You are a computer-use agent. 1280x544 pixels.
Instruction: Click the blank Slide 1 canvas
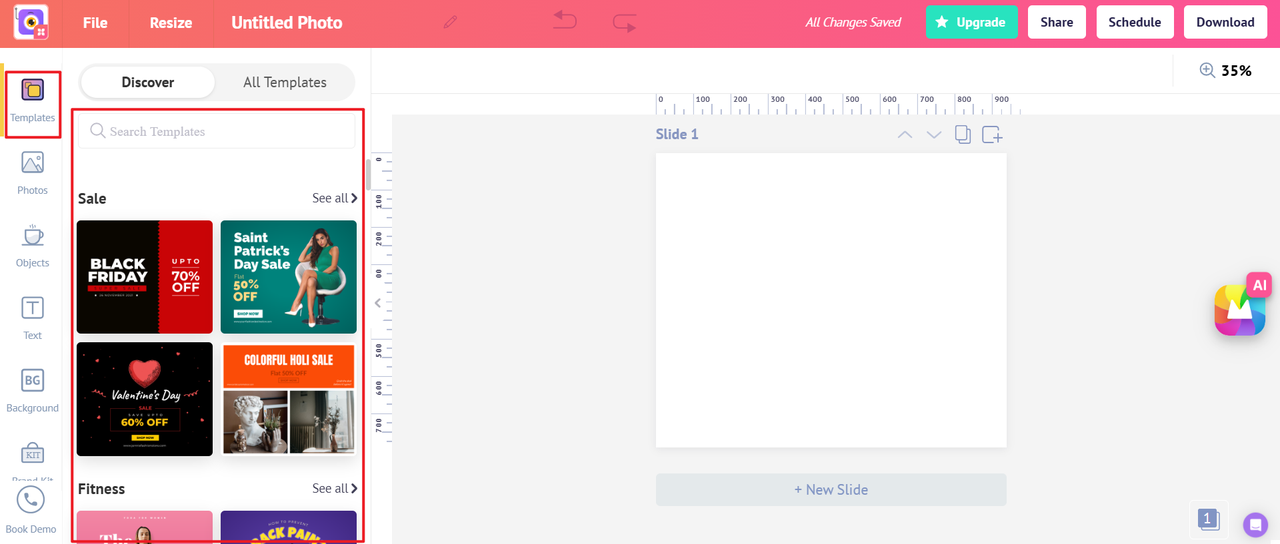(831, 300)
